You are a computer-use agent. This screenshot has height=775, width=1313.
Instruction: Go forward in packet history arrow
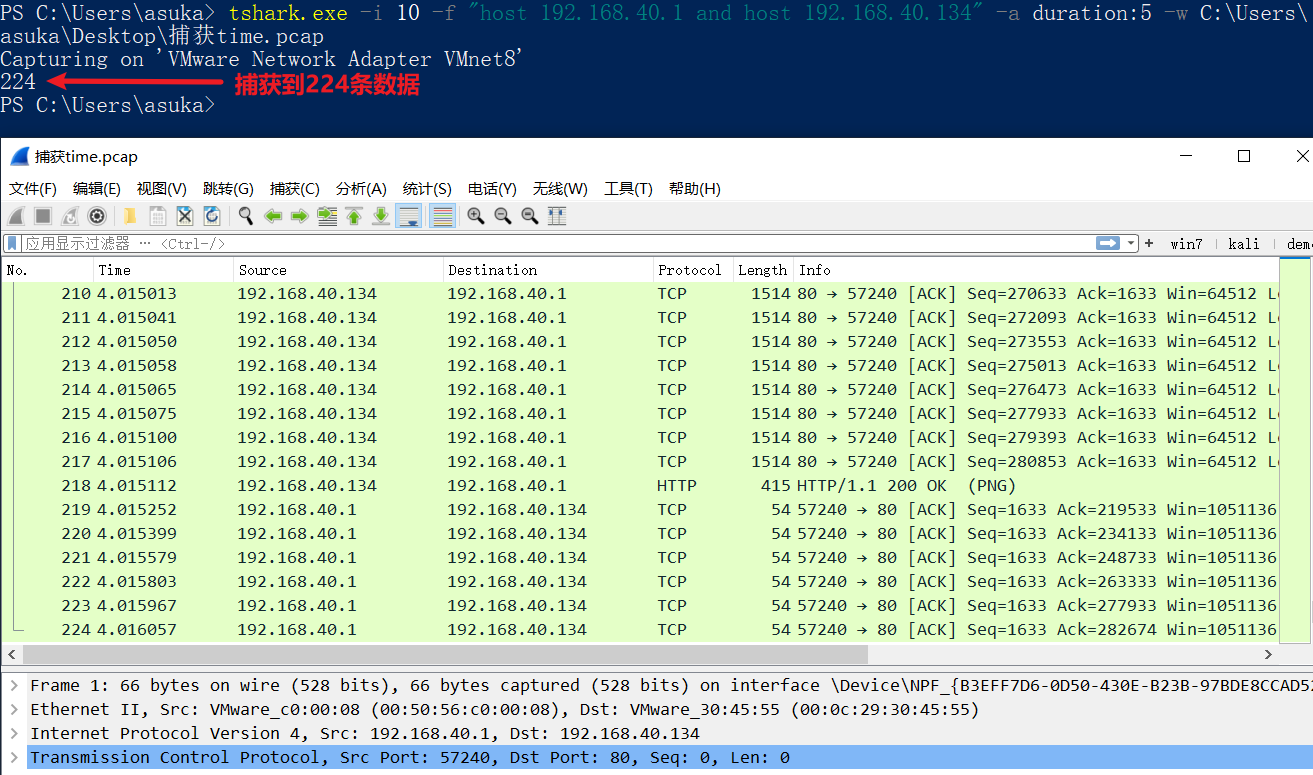299,216
